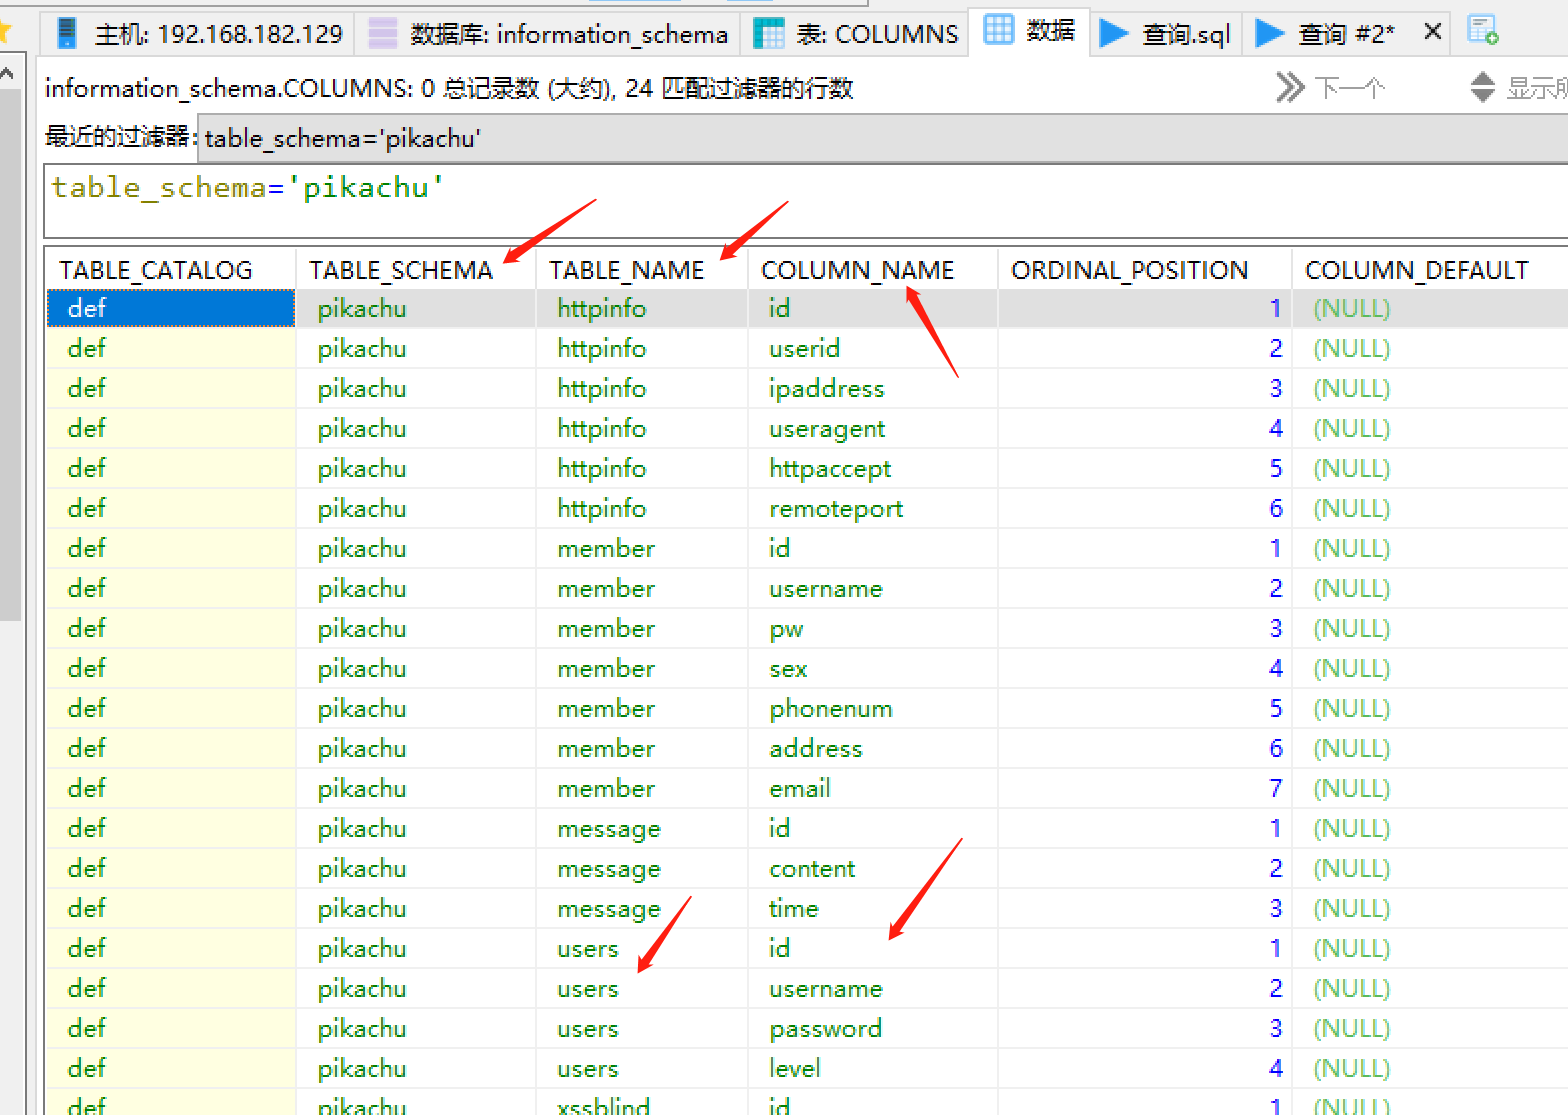Sort by TABLE_CATALOG column header
The height and width of the screenshot is (1115, 1568).
170,270
